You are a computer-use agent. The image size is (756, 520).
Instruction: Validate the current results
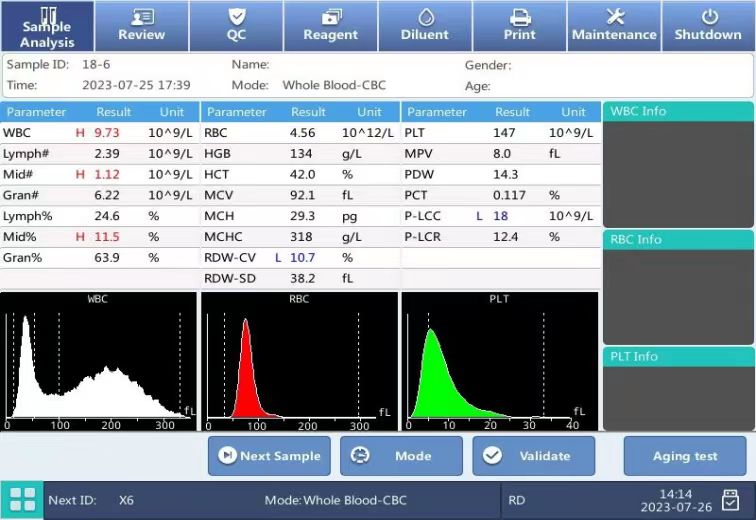533,456
